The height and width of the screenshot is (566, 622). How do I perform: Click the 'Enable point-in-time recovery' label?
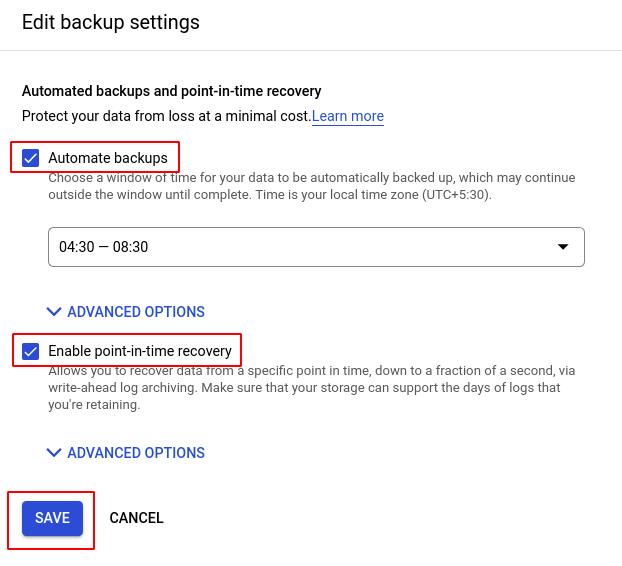coord(140,351)
